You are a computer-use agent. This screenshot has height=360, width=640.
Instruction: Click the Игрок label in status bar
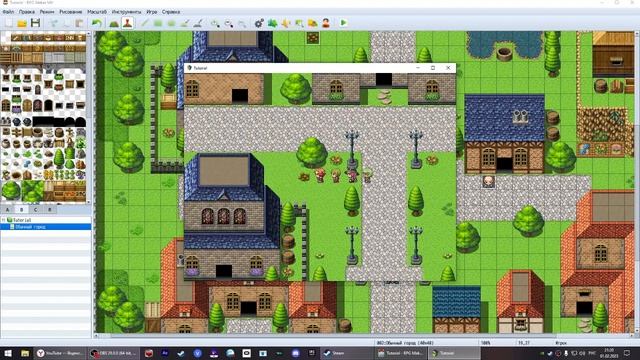tap(561, 343)
